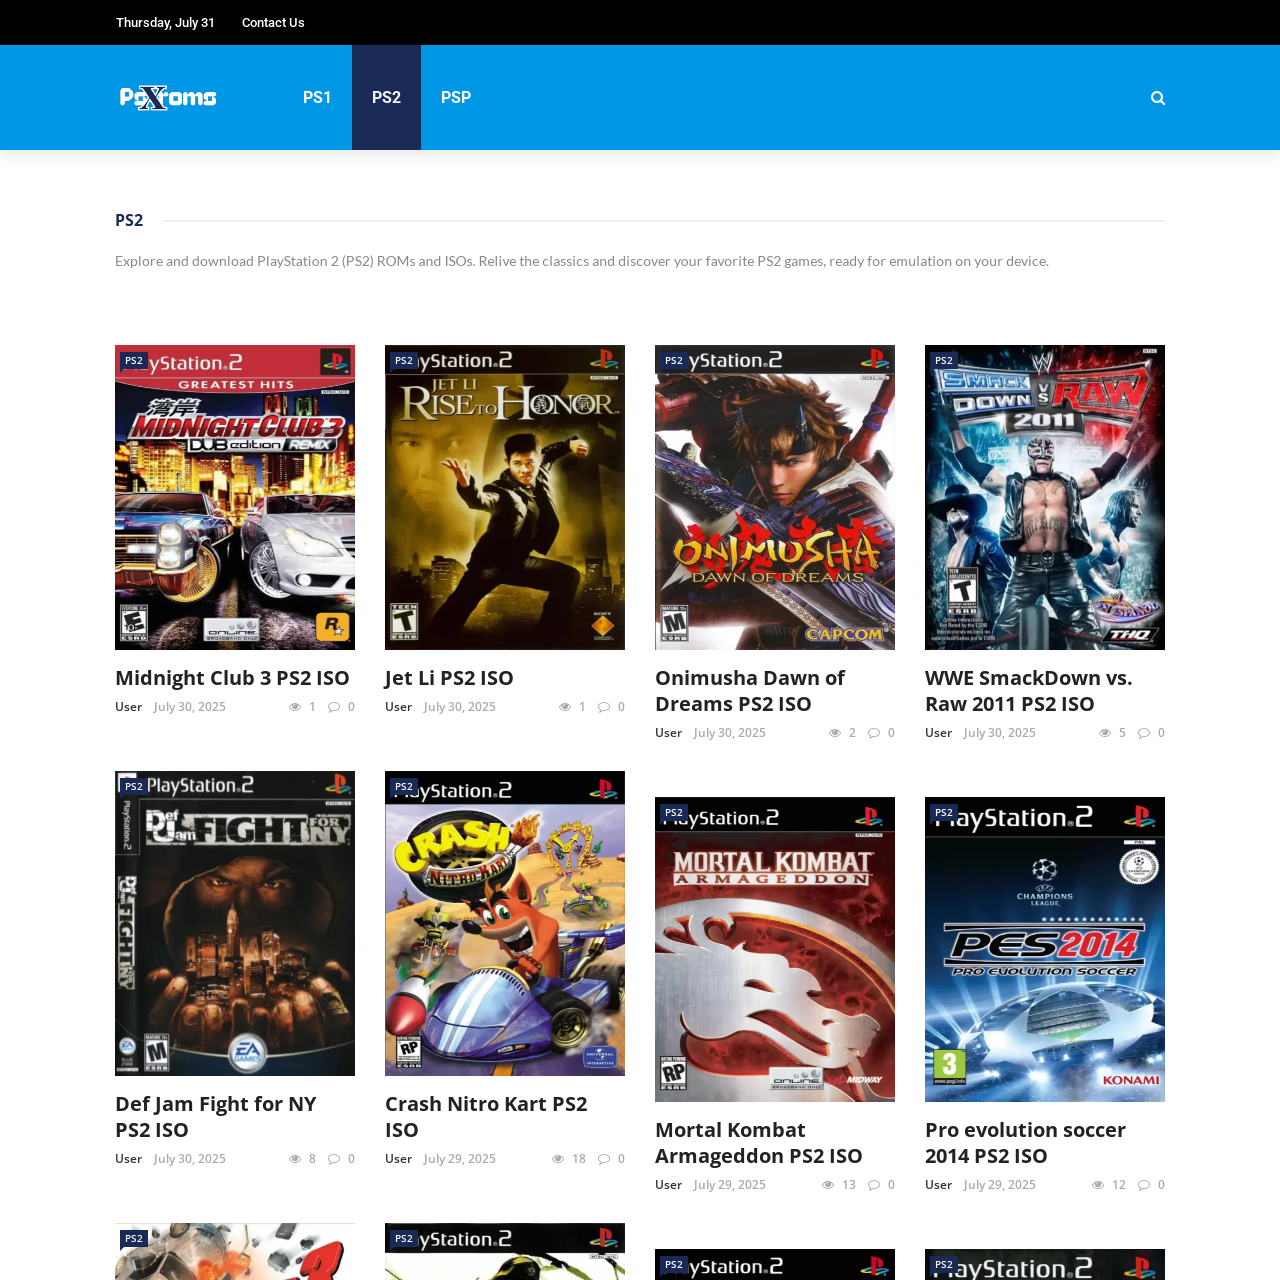Click the Thursday, July 31 date text
This screenshot has height=1280, width=1280.
[x=165, y=22]
